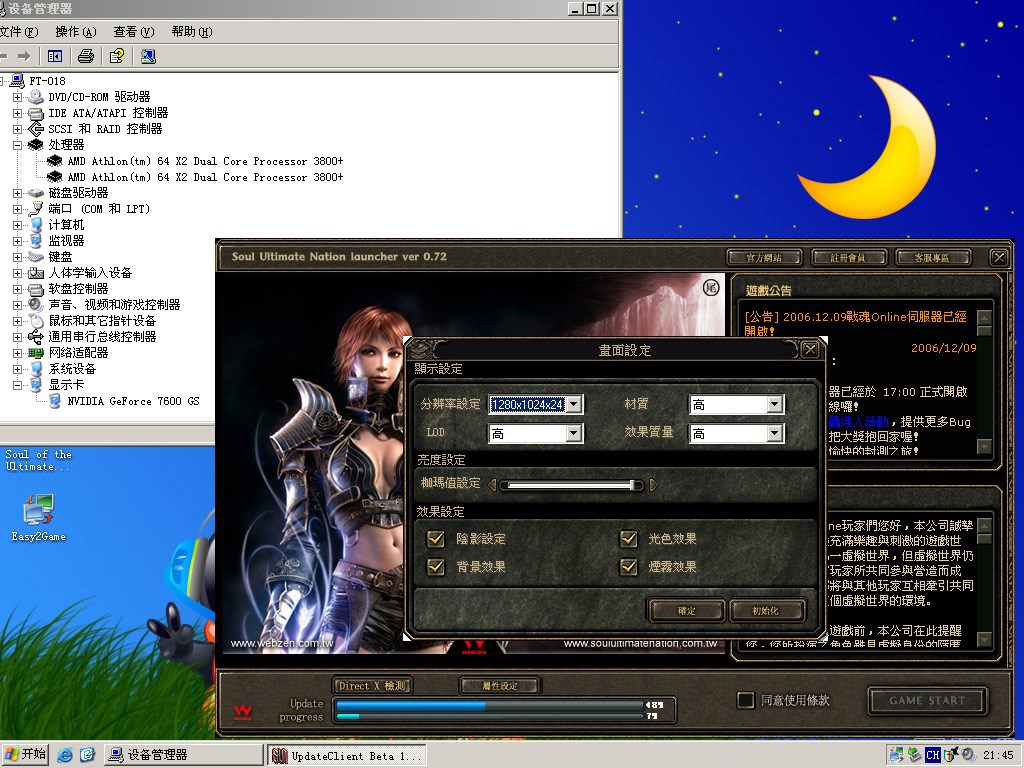
Task: Collapse the 处理器 tree node
Action: pyautogui.click(x=18, y=145)
